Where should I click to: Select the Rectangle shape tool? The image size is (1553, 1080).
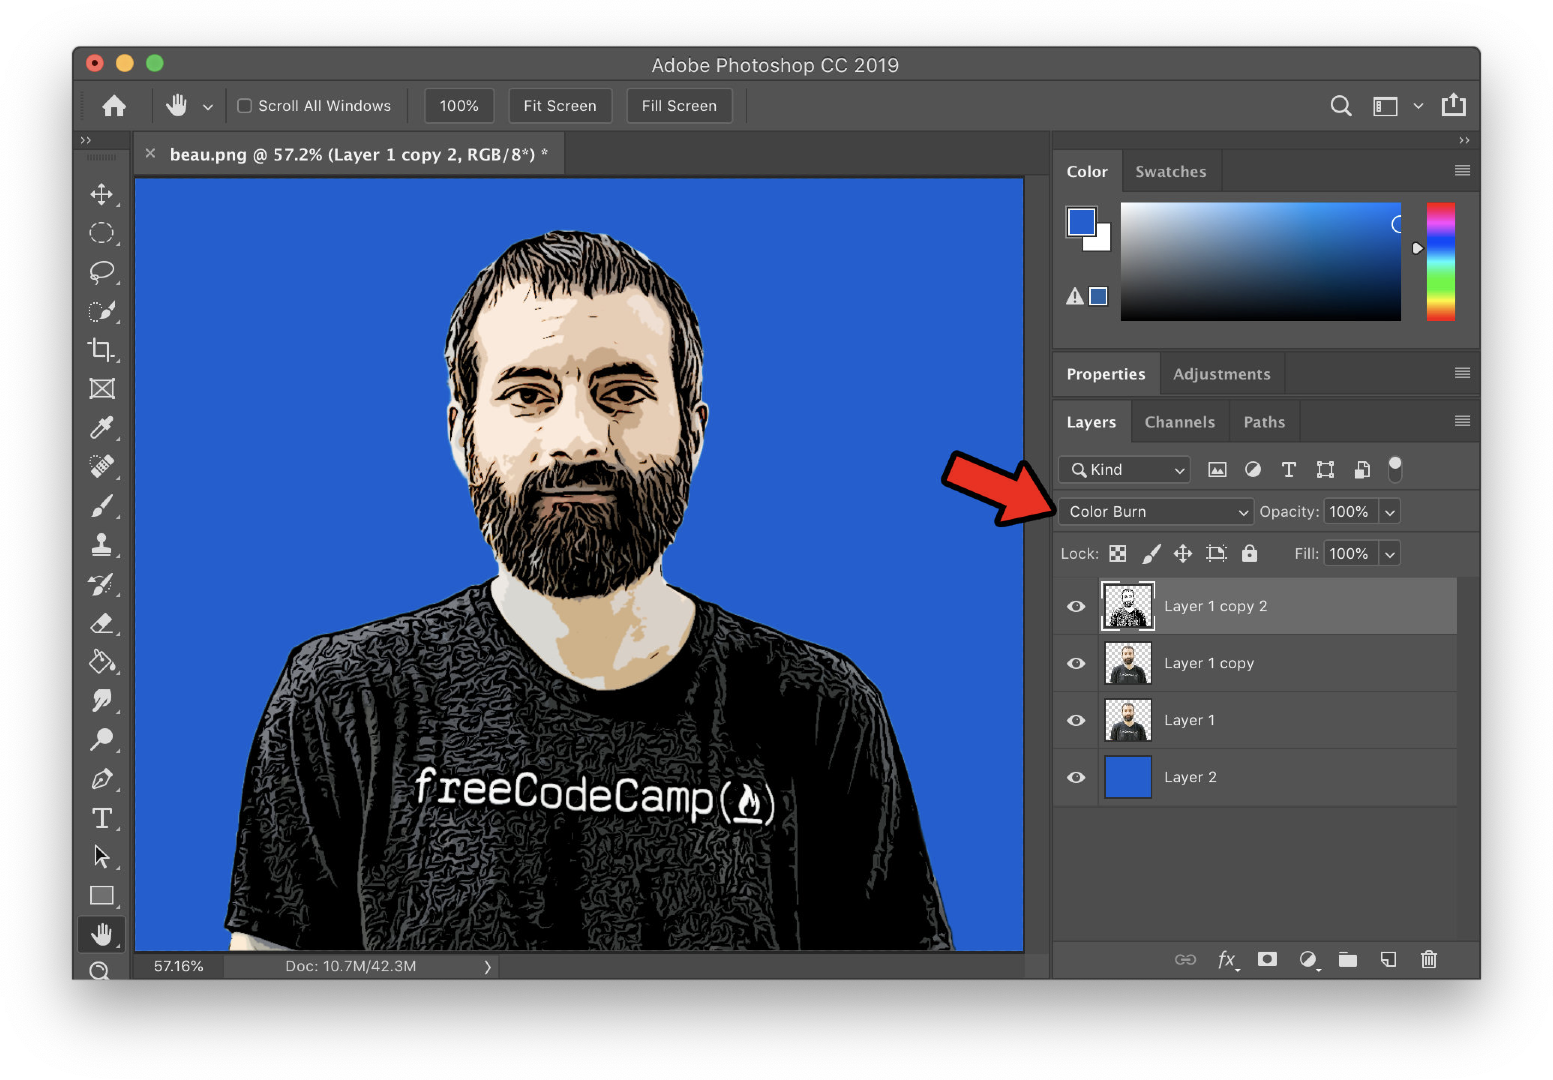(x=101, y=896)
